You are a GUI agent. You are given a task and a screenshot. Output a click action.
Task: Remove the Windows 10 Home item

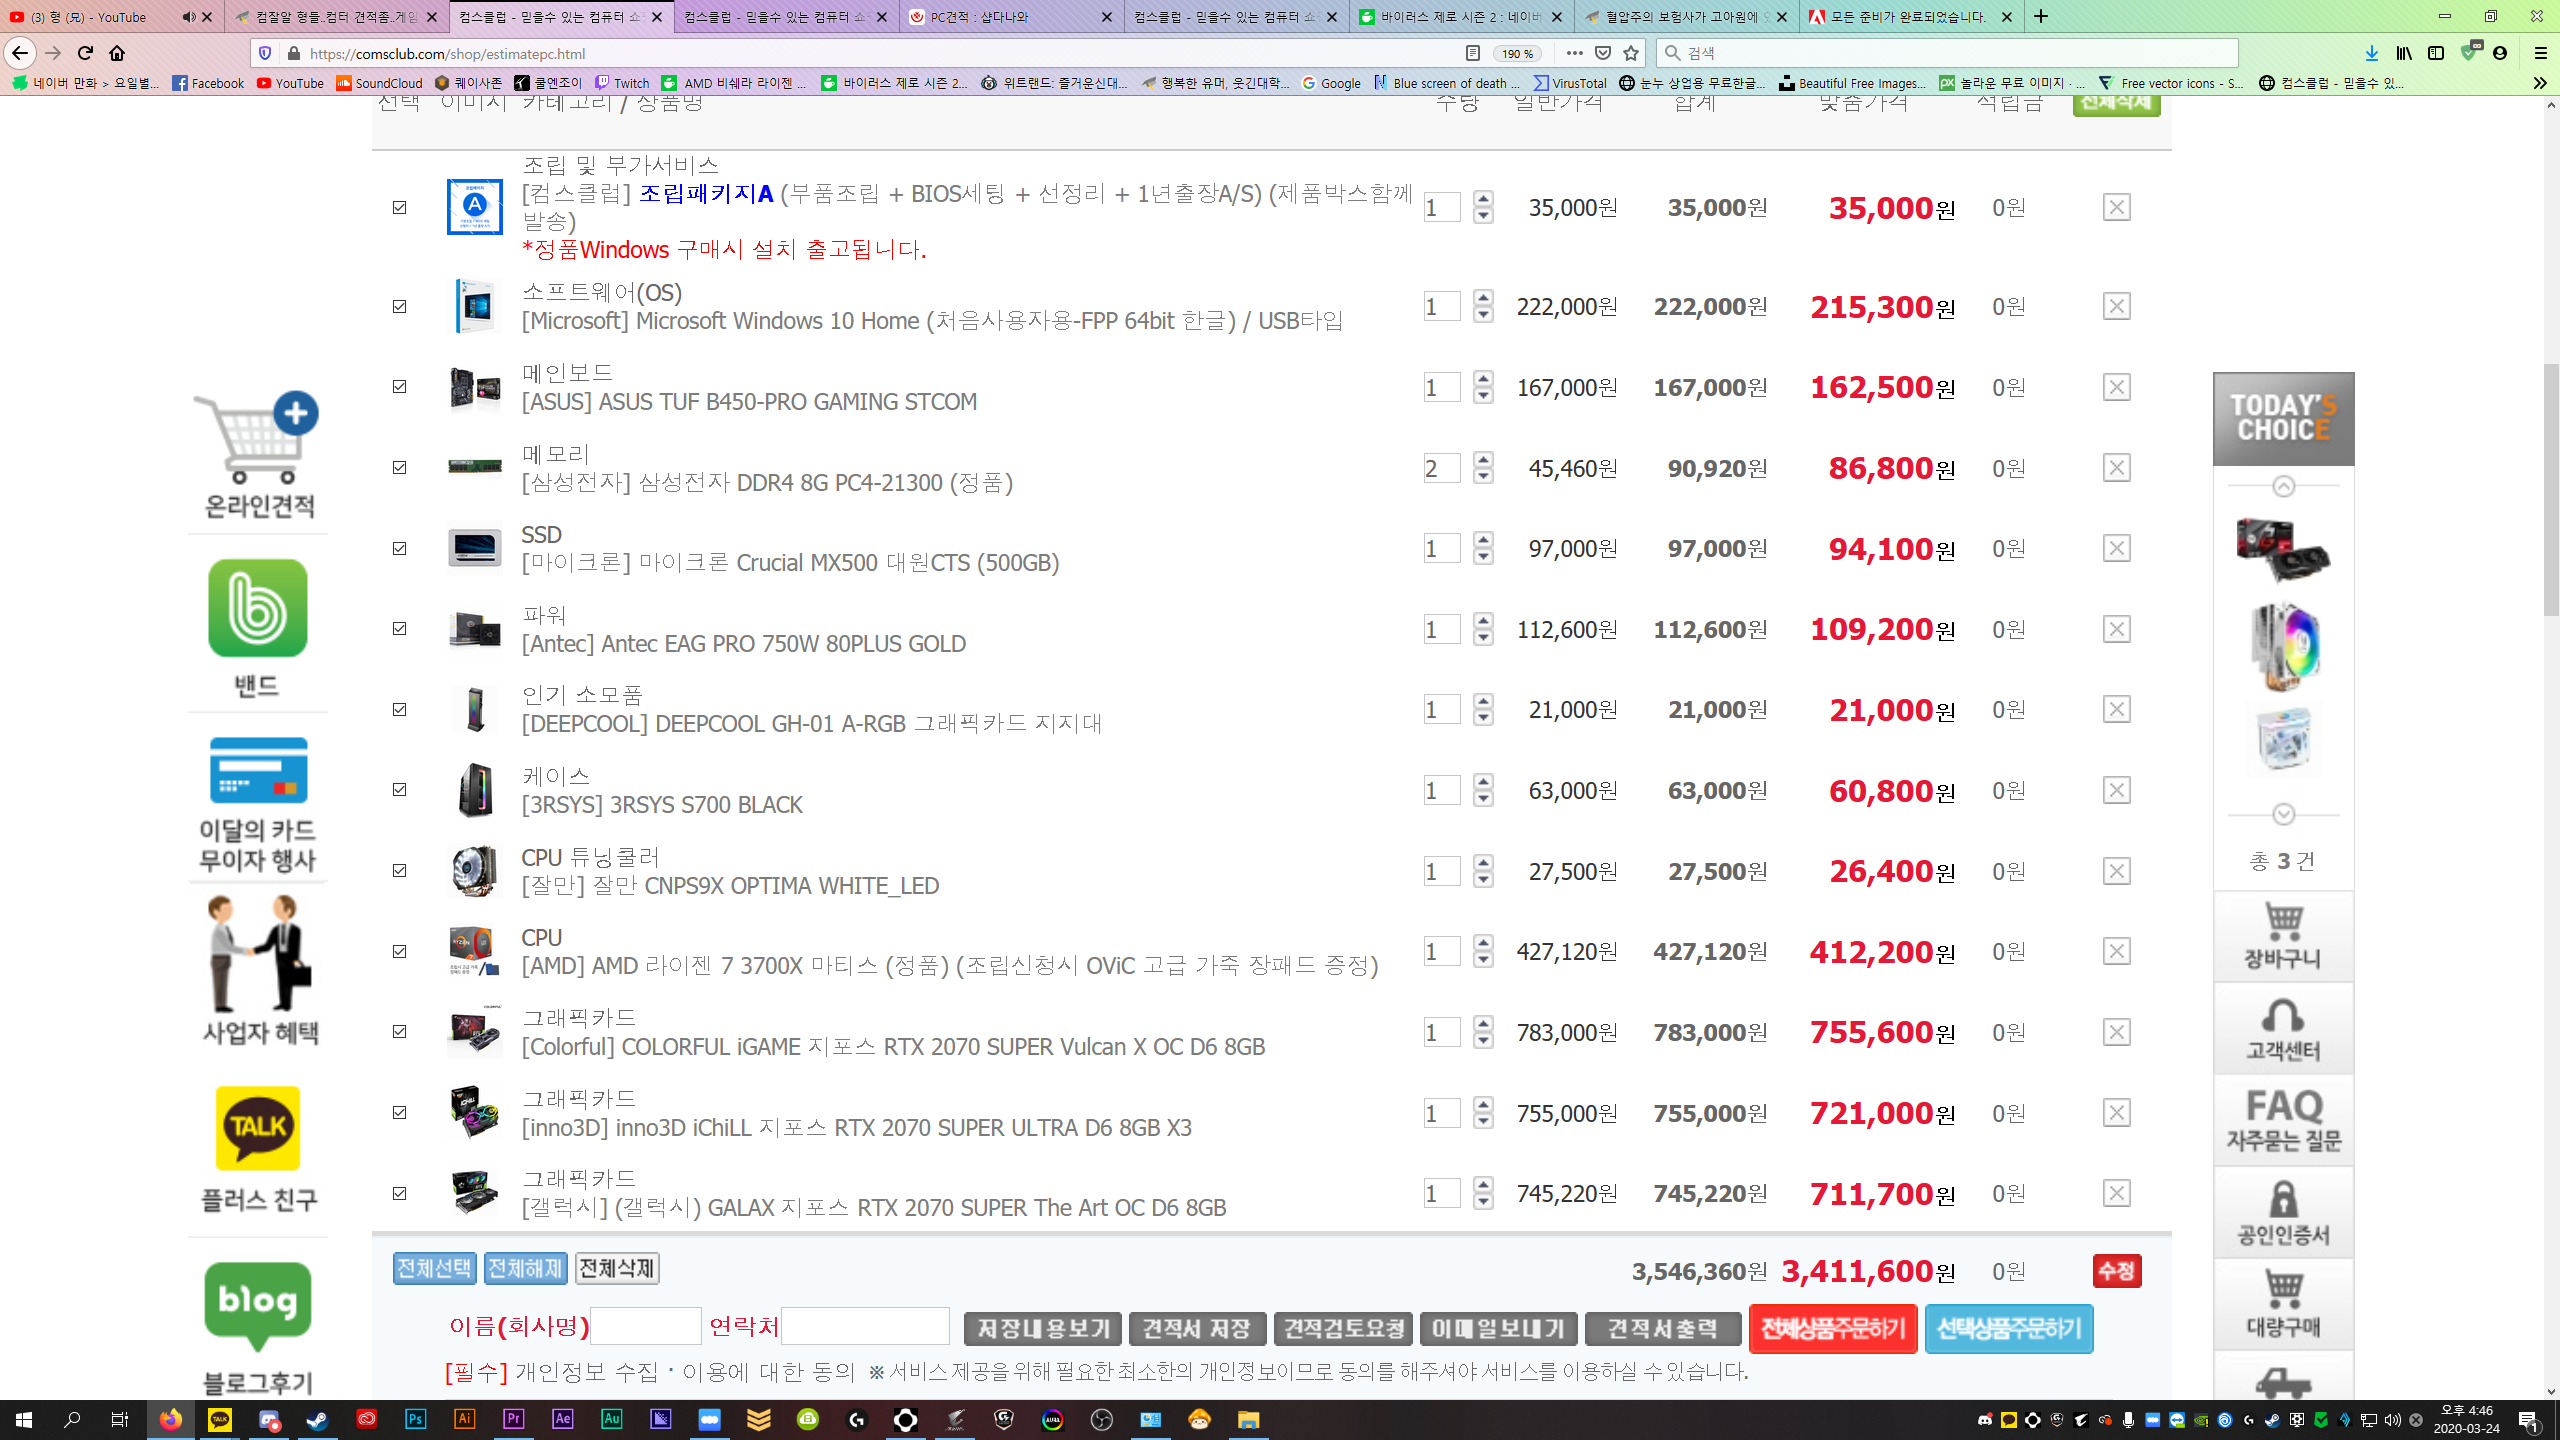click(x=2116, y=306)
